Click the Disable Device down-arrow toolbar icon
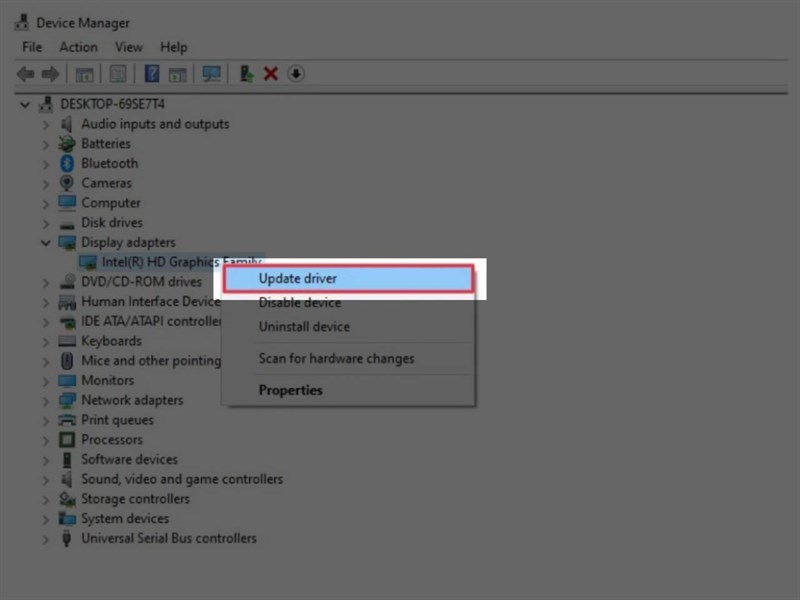Viewport: 800px width, 600px height. 296,74
